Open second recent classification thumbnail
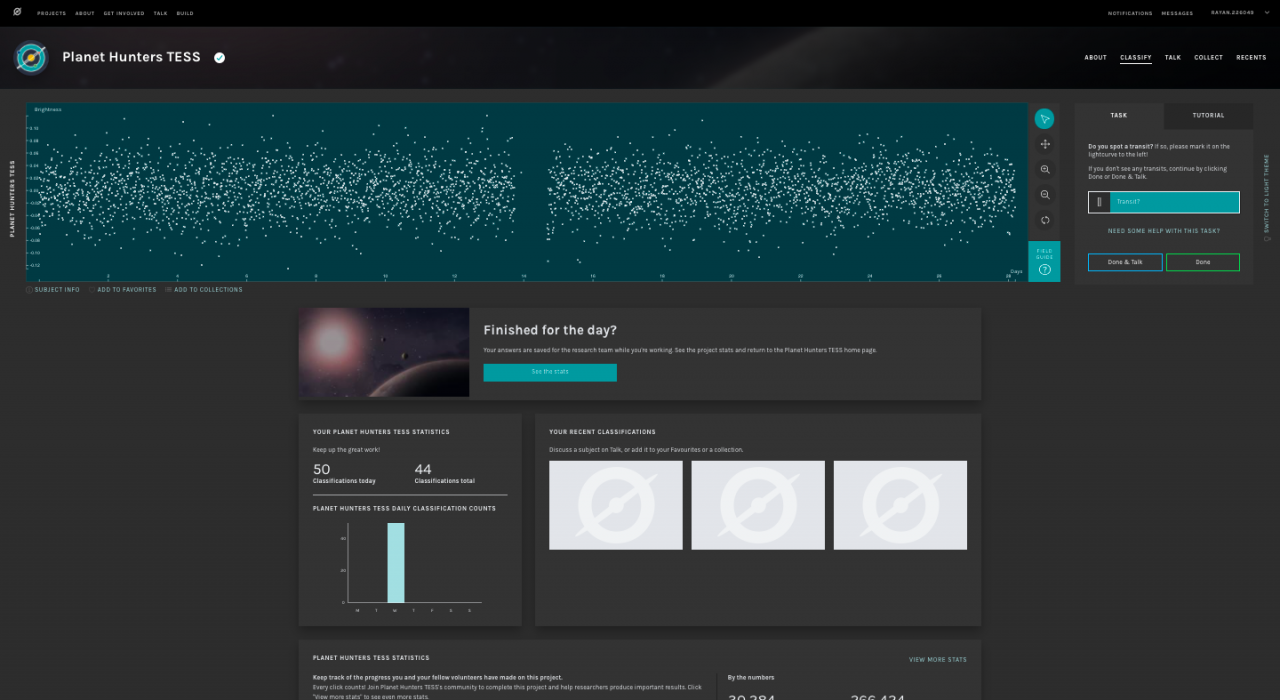Screen dimensions: 1280x700 [x=758, y=505]
